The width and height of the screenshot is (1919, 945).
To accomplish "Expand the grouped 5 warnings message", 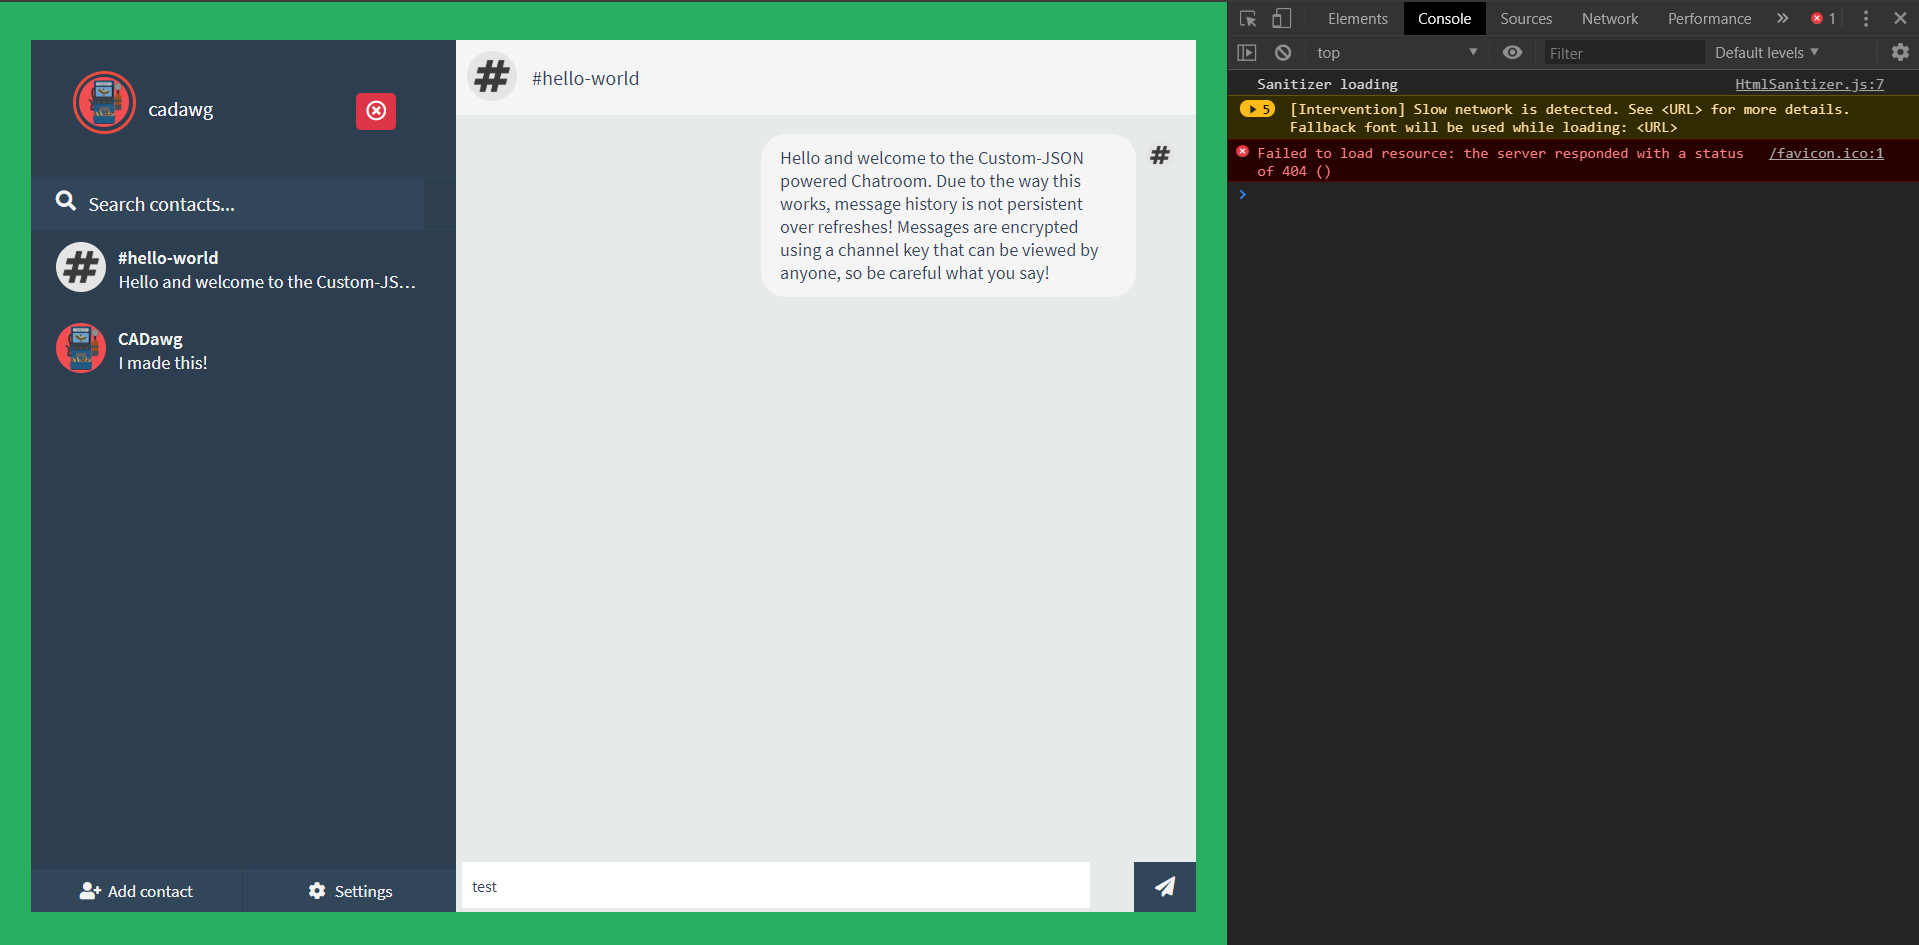I will click(x=1257, y=109).
